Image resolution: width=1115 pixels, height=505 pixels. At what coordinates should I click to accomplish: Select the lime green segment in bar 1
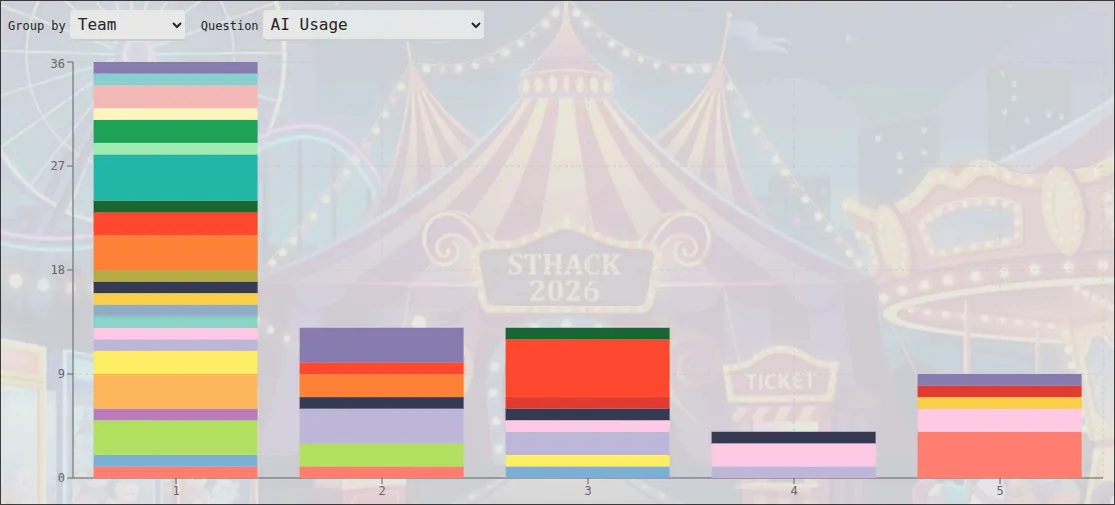click(176, 437)
